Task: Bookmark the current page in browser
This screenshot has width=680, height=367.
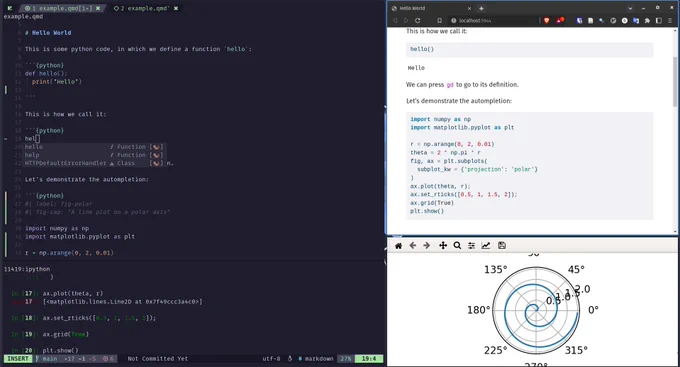Action: [x=439, y=20]
